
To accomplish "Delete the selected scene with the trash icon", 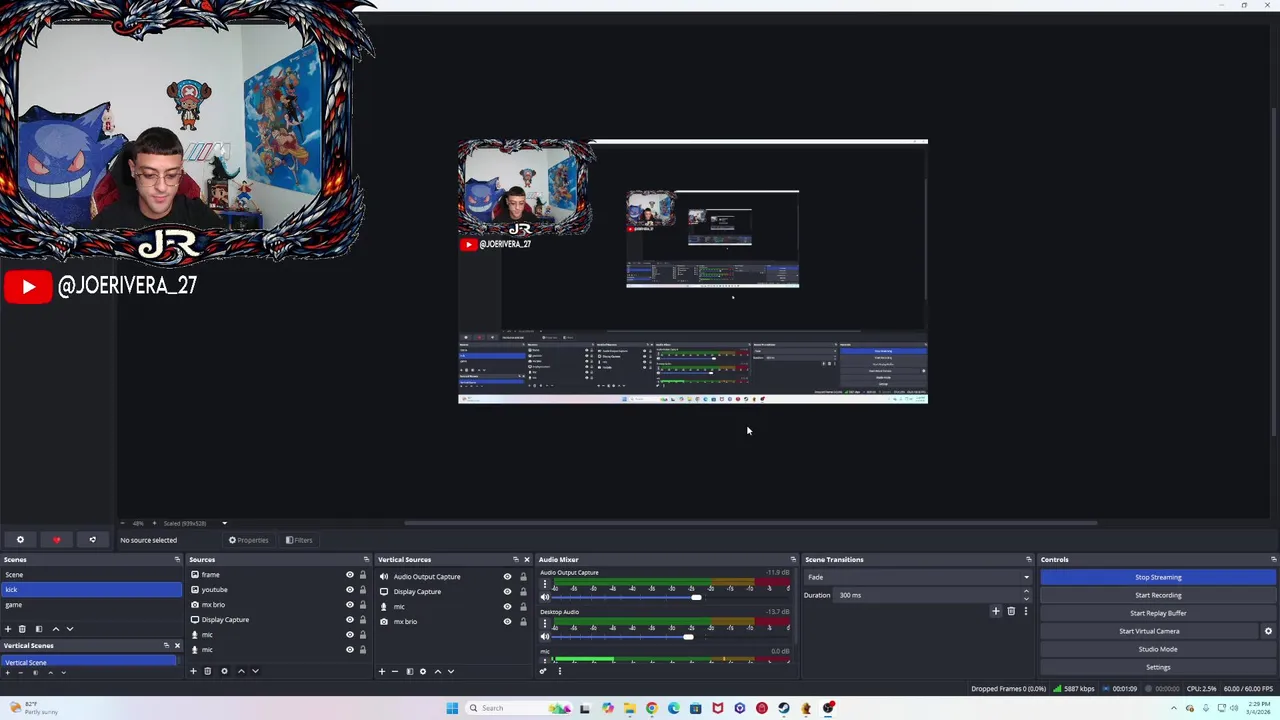I will click(22, 629).
